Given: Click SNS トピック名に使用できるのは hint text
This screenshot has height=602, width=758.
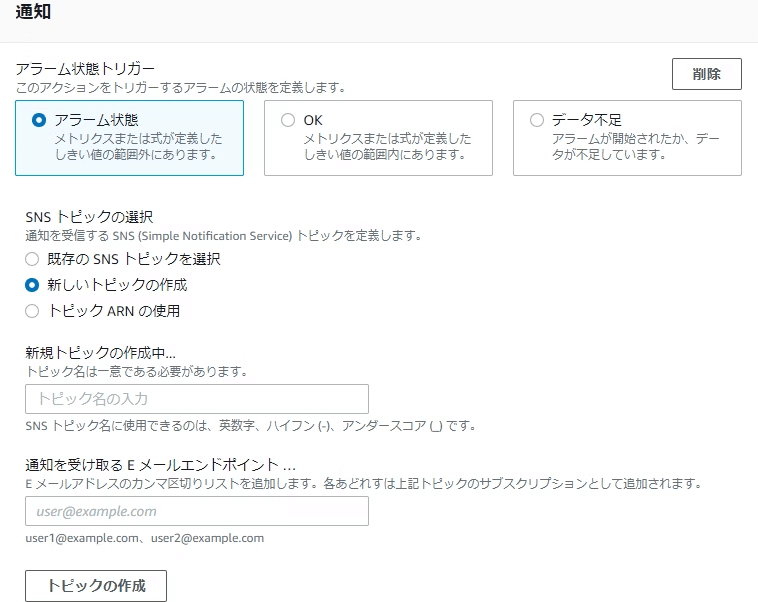Looking at the screenshot, I should click(251, 426).
